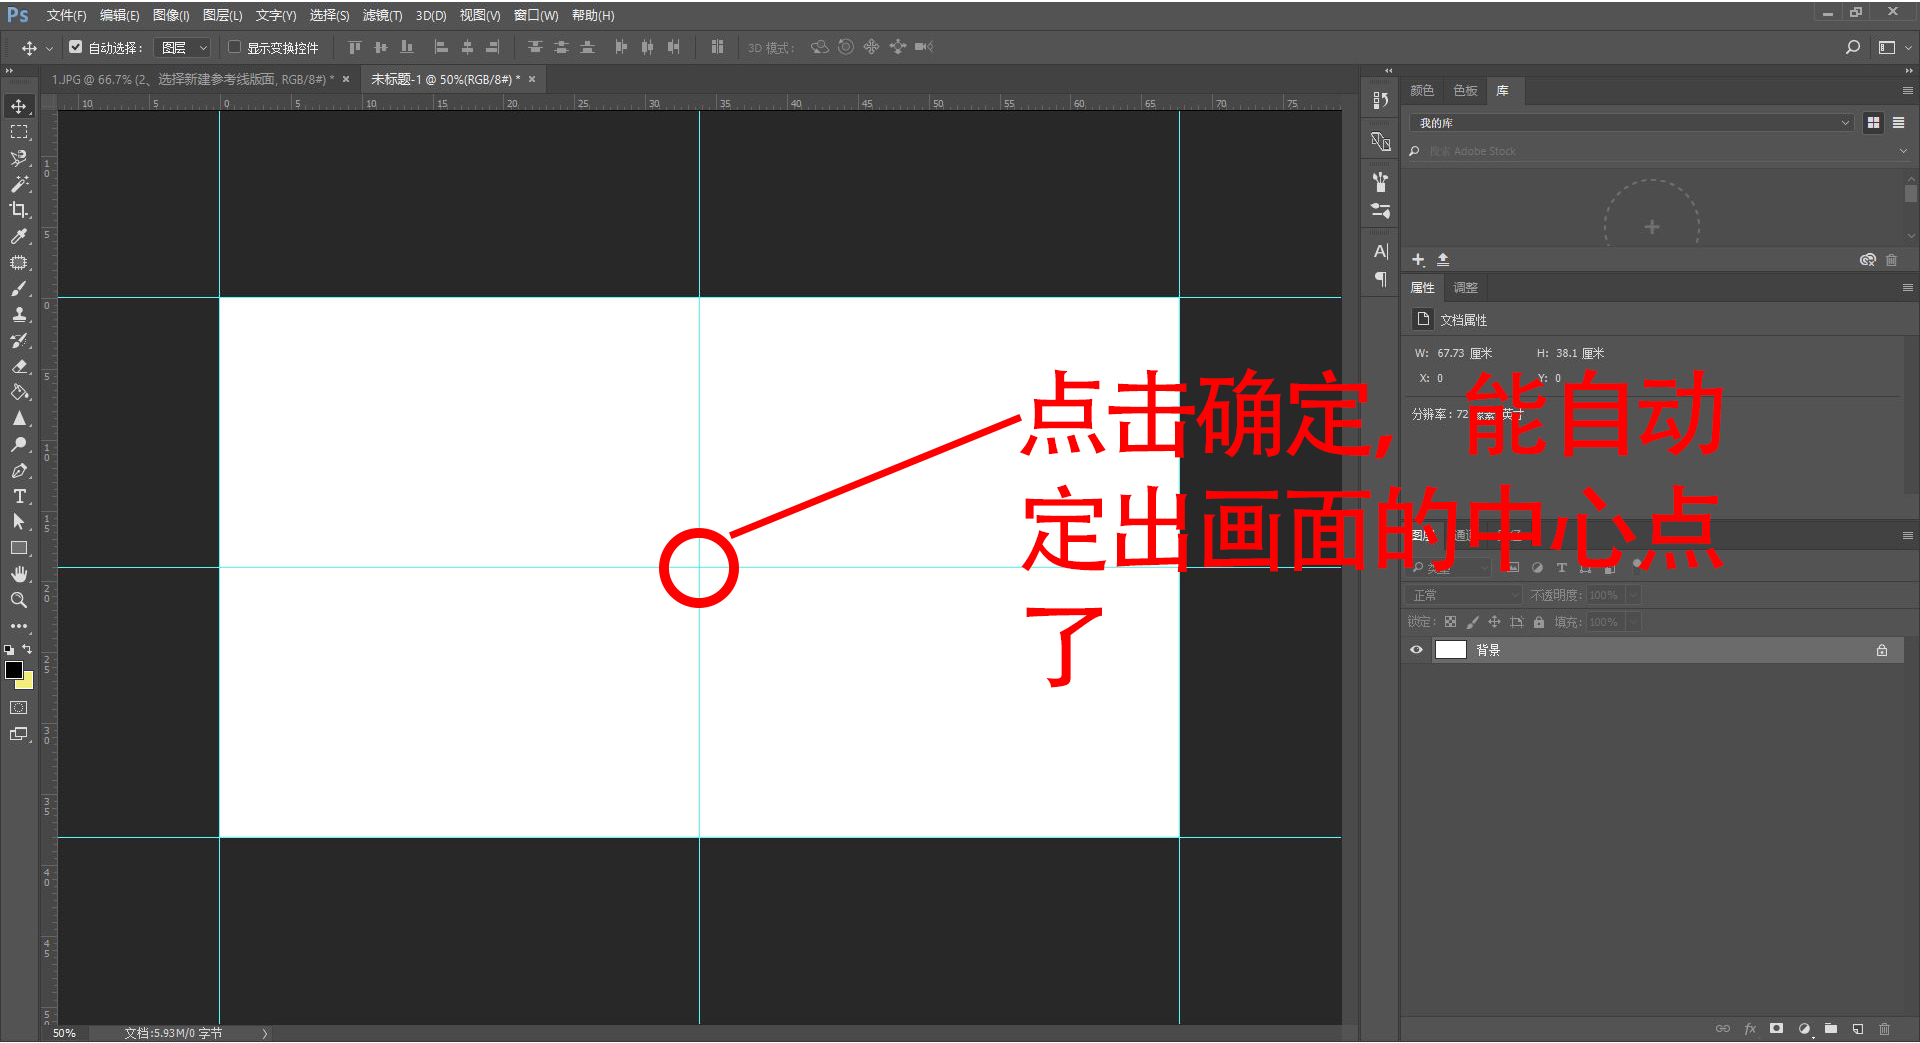Image resolution: width=1920 pixels, height=1043 pixels.
Task: Select the Clone Stamp tool
Action: [x=19, y=314]
